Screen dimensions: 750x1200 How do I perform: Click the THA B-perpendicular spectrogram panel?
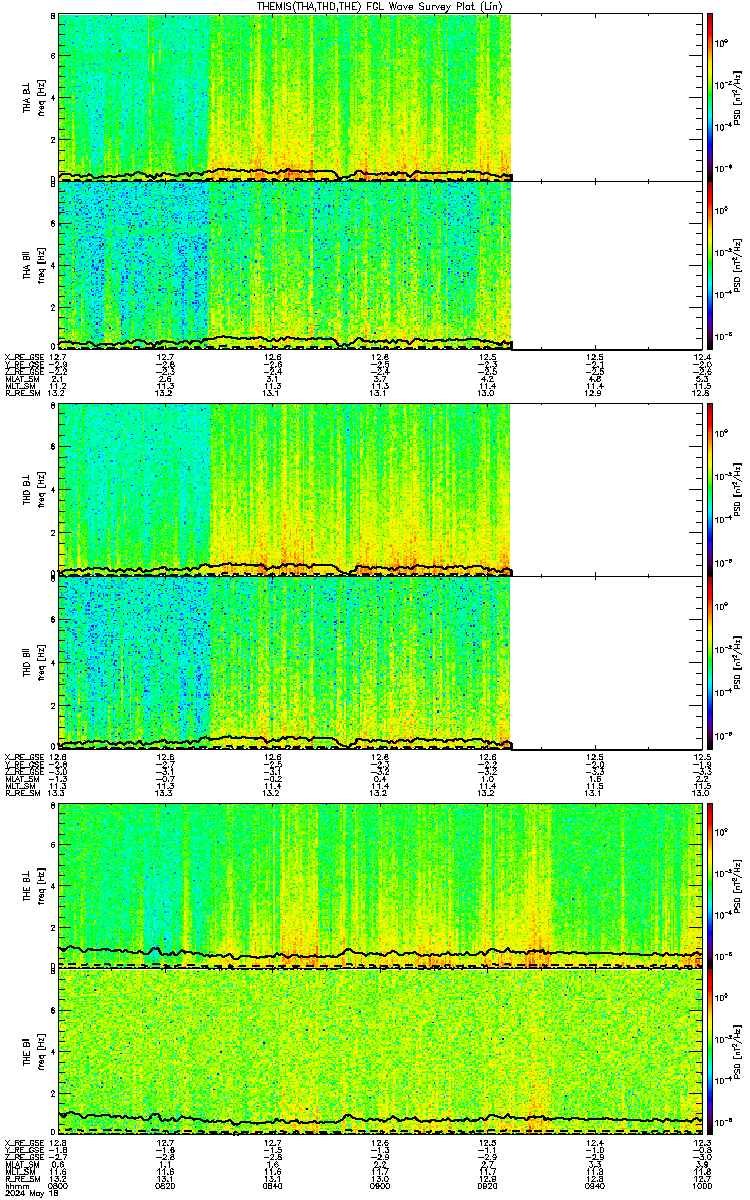click(x=380, y=97)
